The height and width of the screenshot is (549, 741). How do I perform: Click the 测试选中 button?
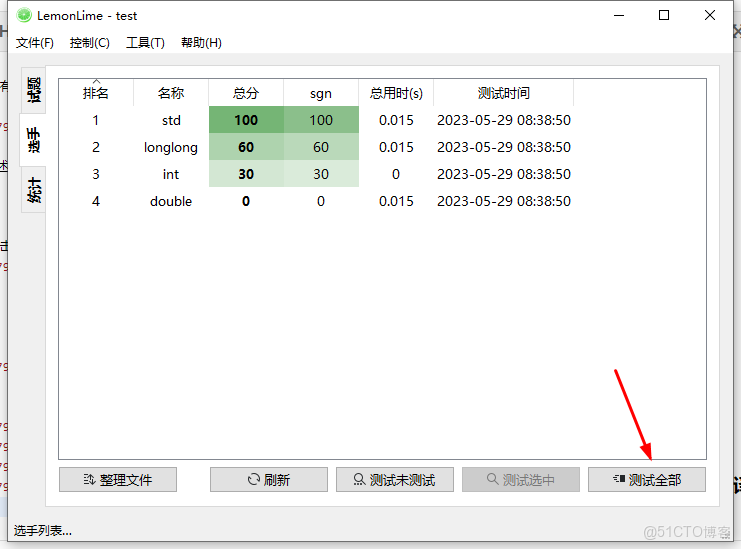coord(521,480)
